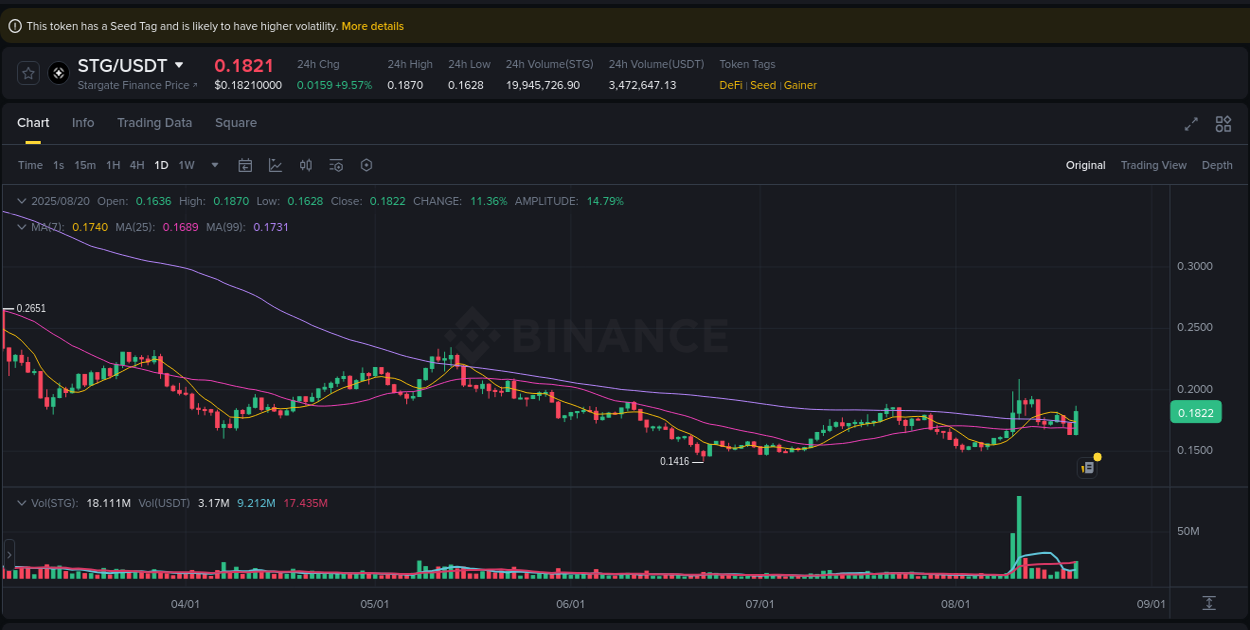This screenshot has width=1250, height=630.
Task: Switch to the Trading Data tab
Action: (154, 122)
